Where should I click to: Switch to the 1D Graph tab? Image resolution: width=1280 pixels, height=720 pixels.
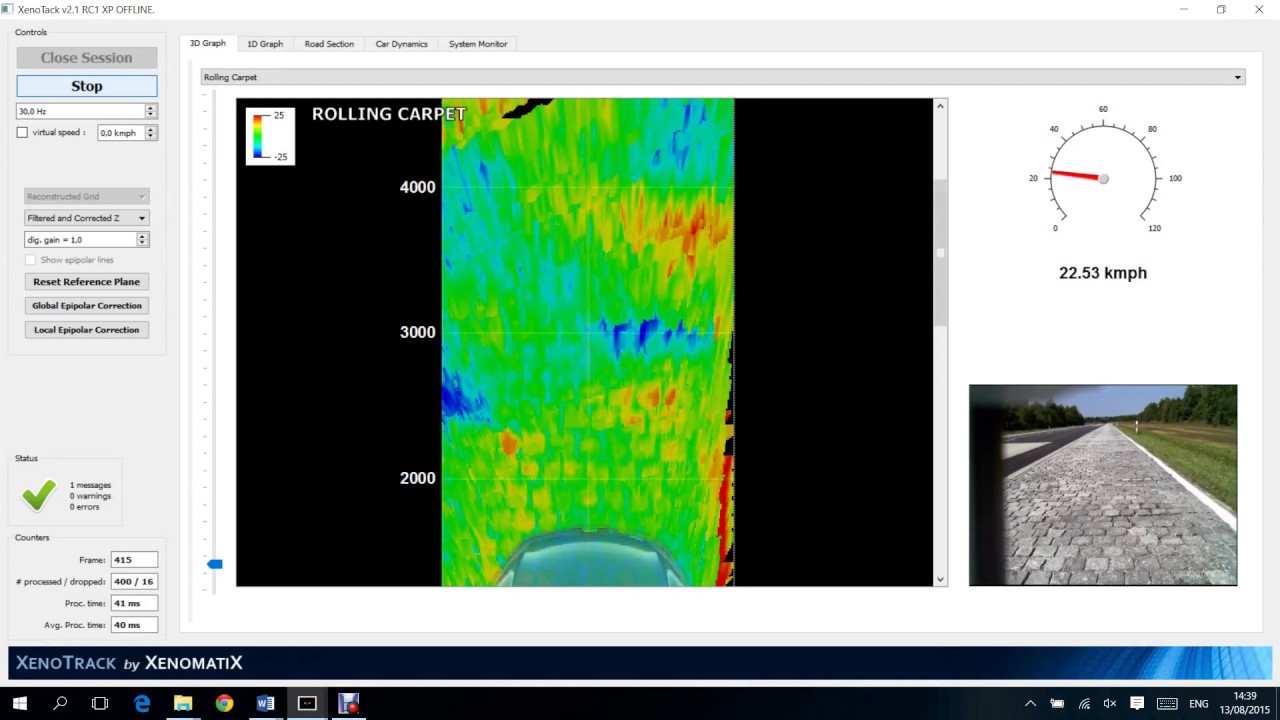pos(265,44)
